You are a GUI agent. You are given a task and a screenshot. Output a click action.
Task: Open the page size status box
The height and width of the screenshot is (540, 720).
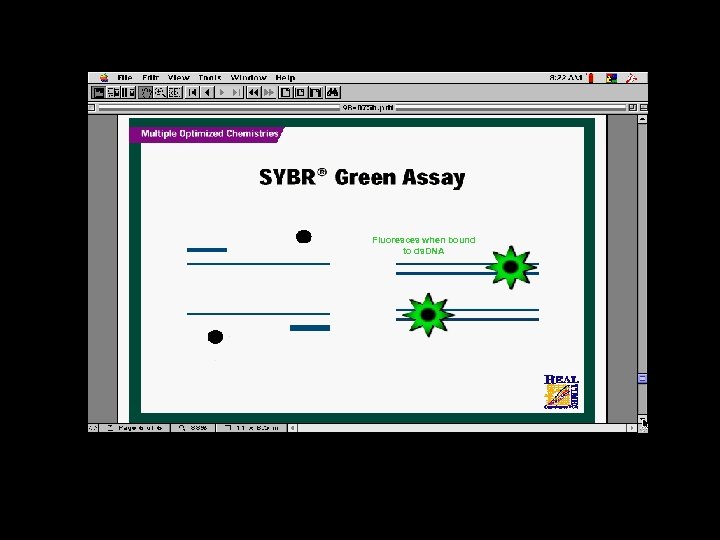(252, 428)
